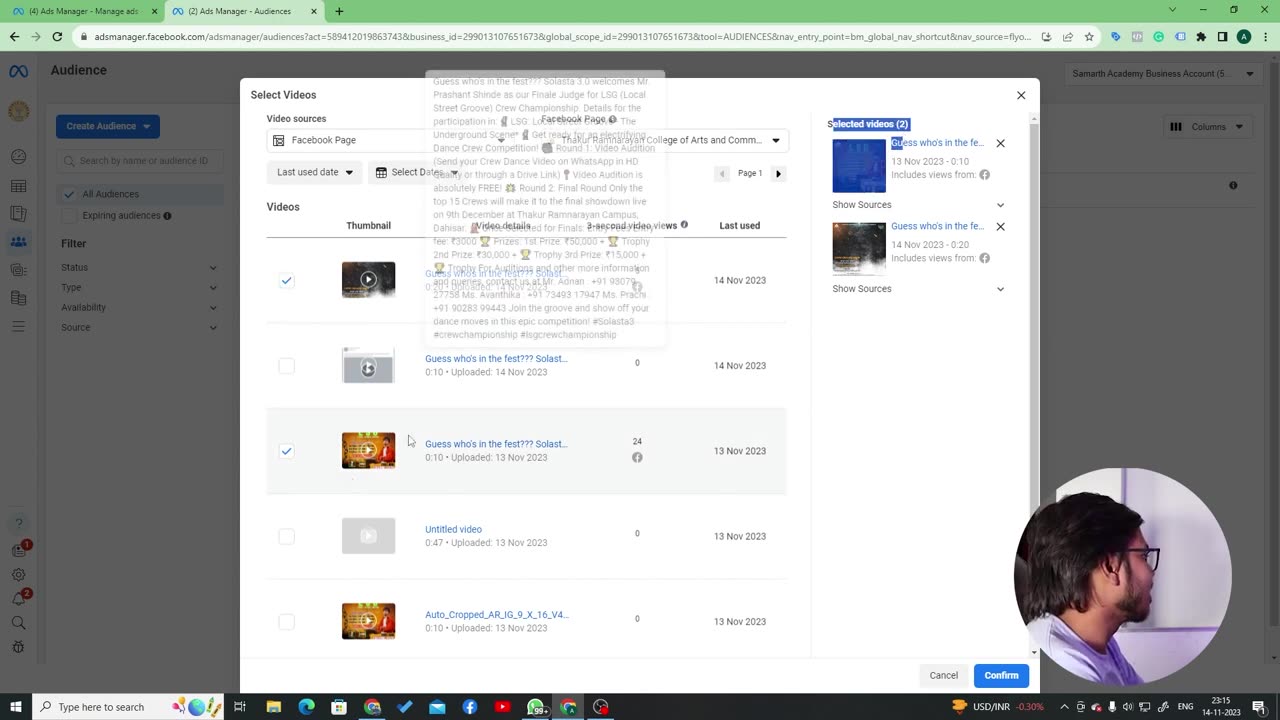Open the Account overview gauge icon in sidebar

[x=18, y=157]
